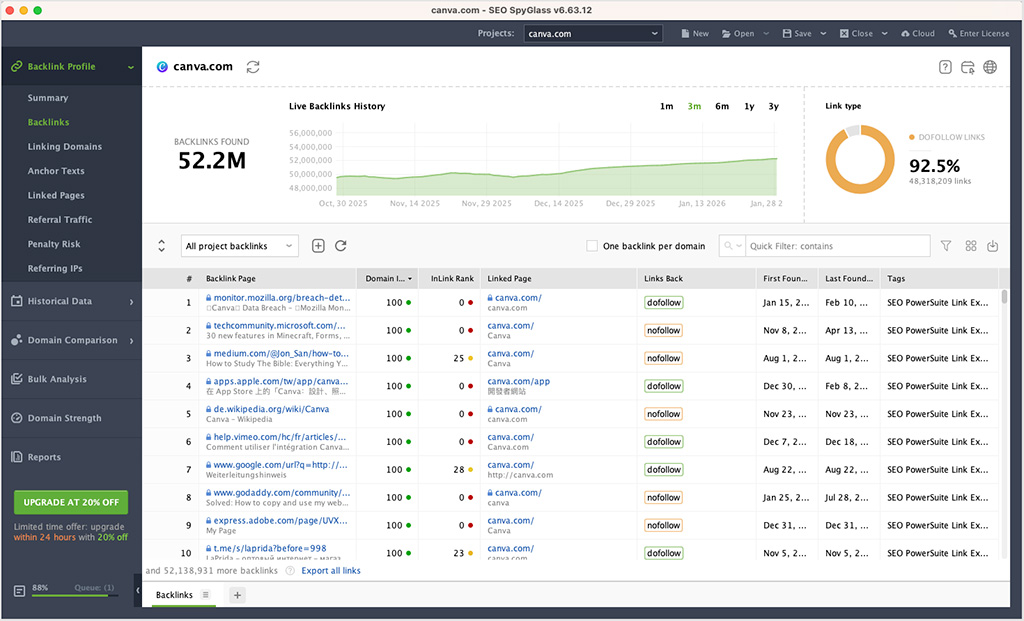This screenshot has width=1024, height=621.
Task: Click the DOFOLLOW LINKS orange legend dot
Action: (x=912, y=137)
